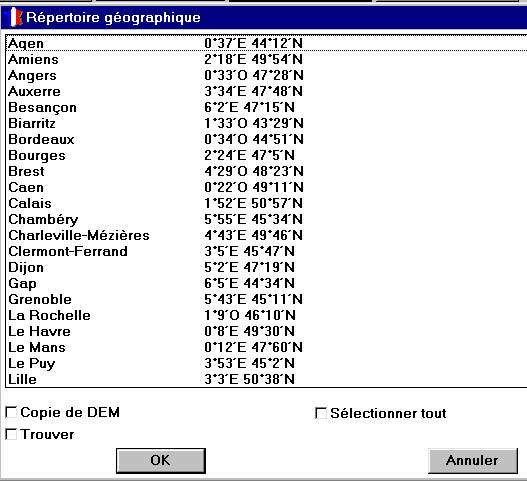Pick Lille at the list bottom
This screenshot has height=481, width=527.
pyautogui.click(x=266, y=379)
